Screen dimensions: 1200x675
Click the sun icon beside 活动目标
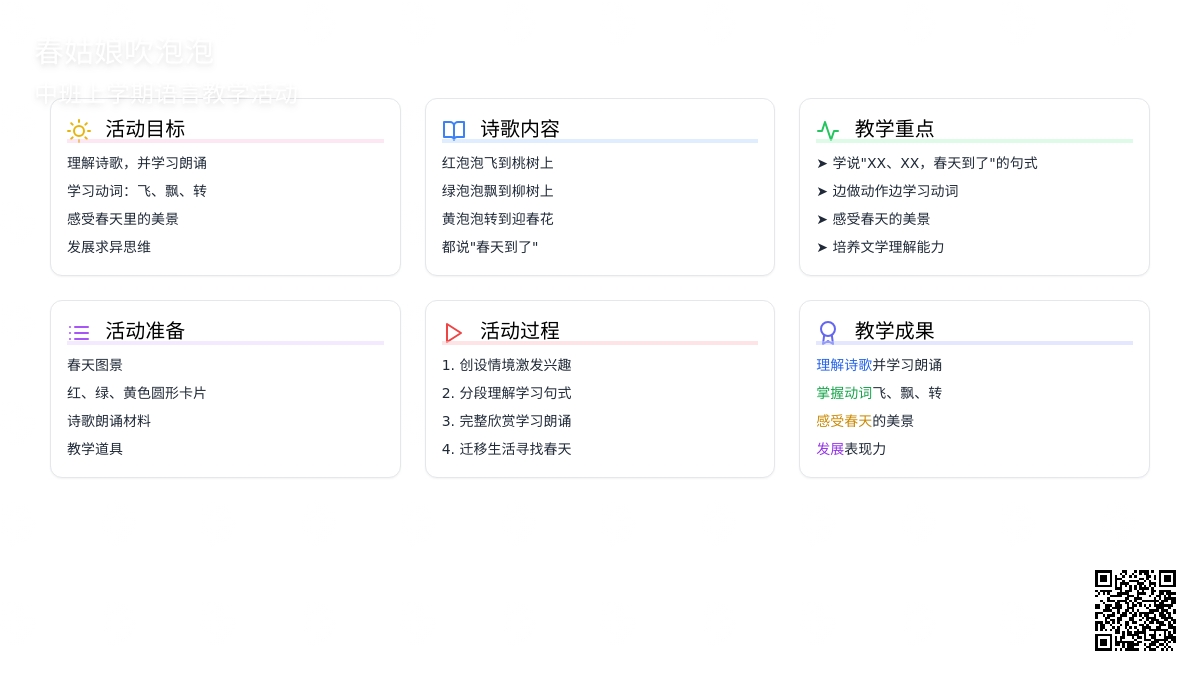click(x=79, y=130)
